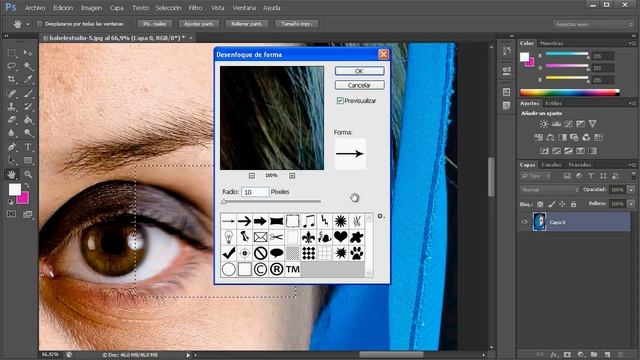Open the workspace selector dropdown
Viewport: 640px width, 360px height.
pos(593,24)
